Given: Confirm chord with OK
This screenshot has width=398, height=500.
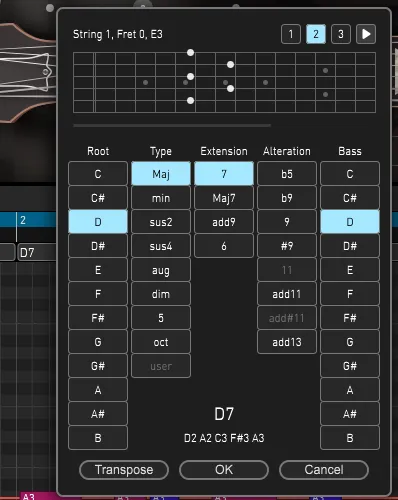Looking at the screenshot, I should point(224,470).
